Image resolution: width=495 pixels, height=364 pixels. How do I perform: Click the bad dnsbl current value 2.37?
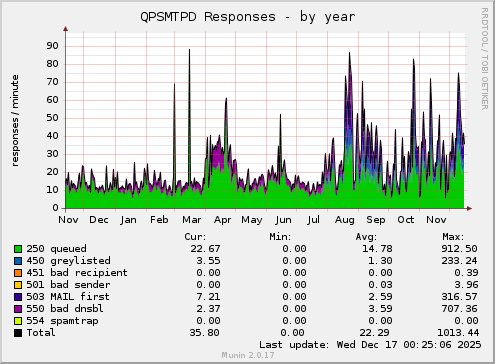pos(208,309)
